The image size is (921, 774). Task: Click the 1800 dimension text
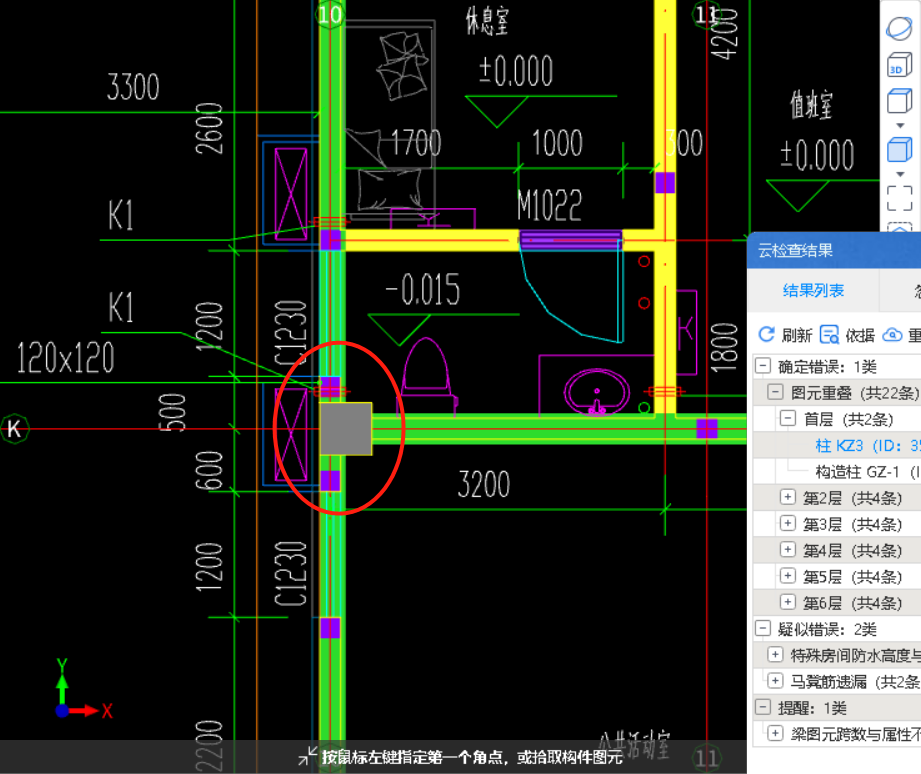tap(724, 348)
